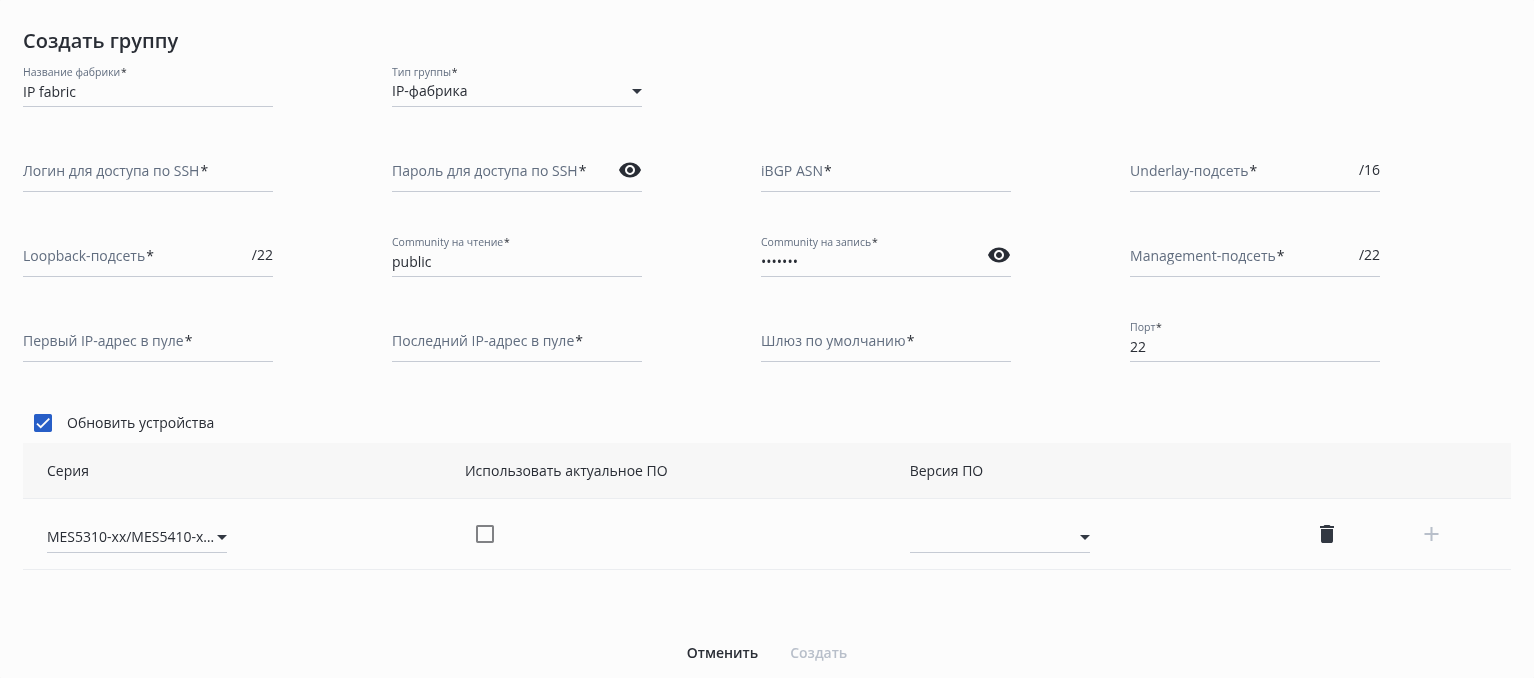Expand the Серия device series dropdown
Screen dimensions: 1534x678
(x=137, y=537)
